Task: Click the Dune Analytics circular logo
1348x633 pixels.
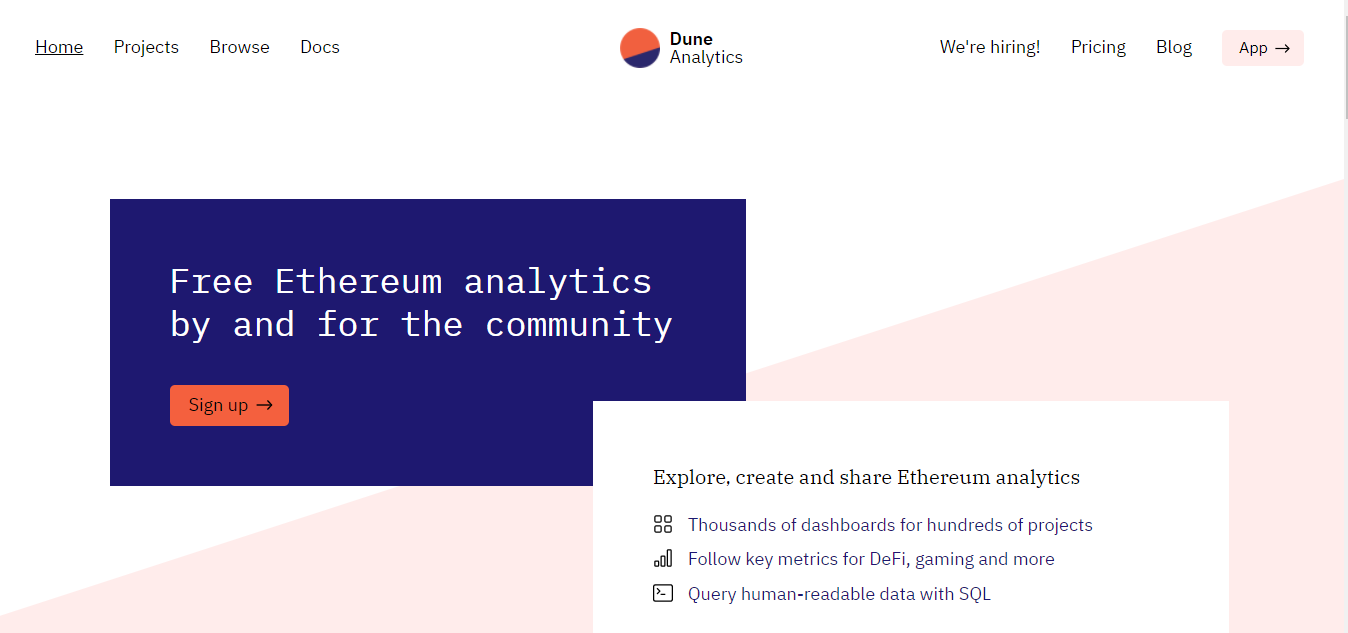Action: [x=640, y=48]
